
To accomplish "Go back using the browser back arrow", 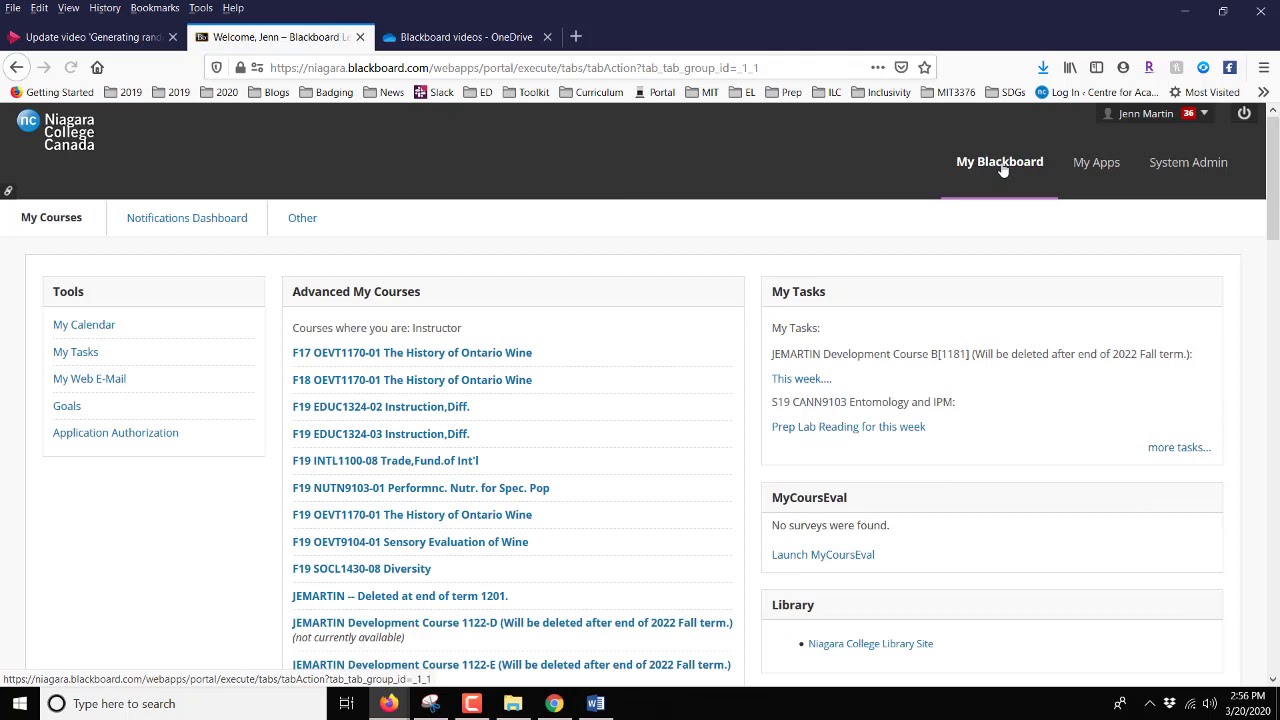I will [16, 67].
